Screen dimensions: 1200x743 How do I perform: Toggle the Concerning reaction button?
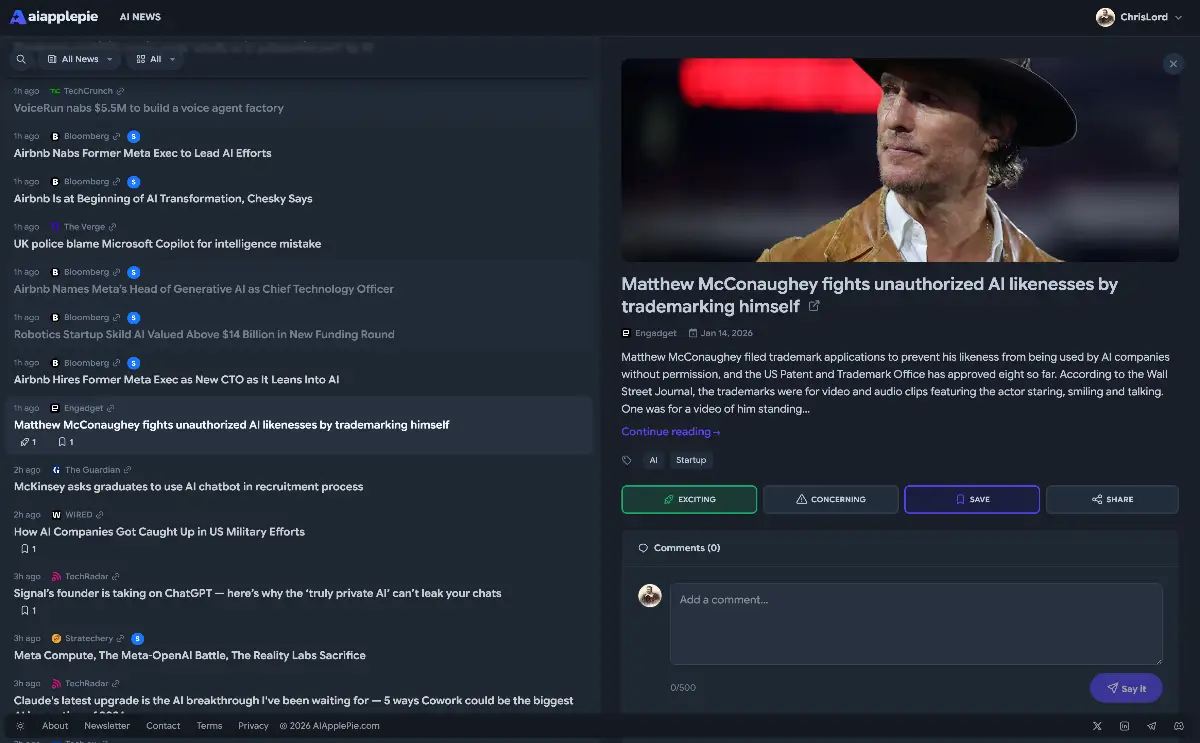(x=831, y=499)
